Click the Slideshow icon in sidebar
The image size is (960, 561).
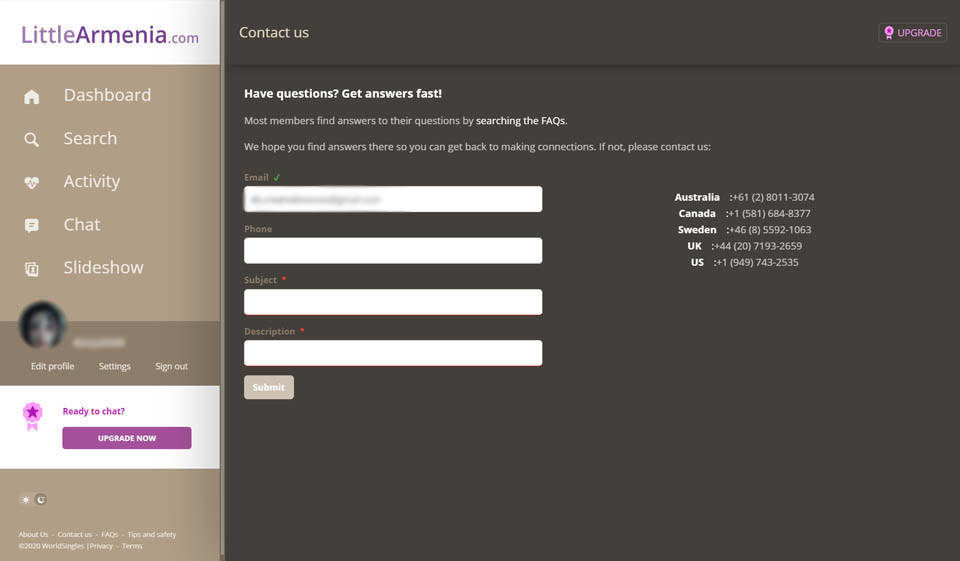click(32, 269)
